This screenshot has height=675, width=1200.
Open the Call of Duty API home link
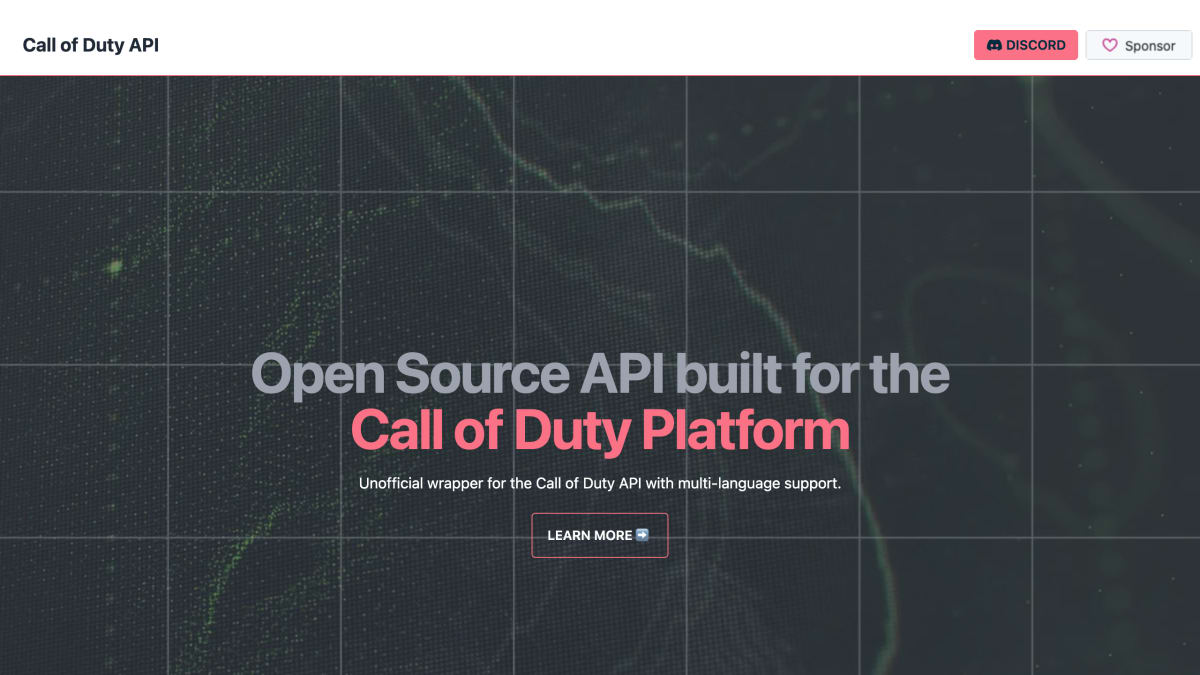click(x=91, y=45)
